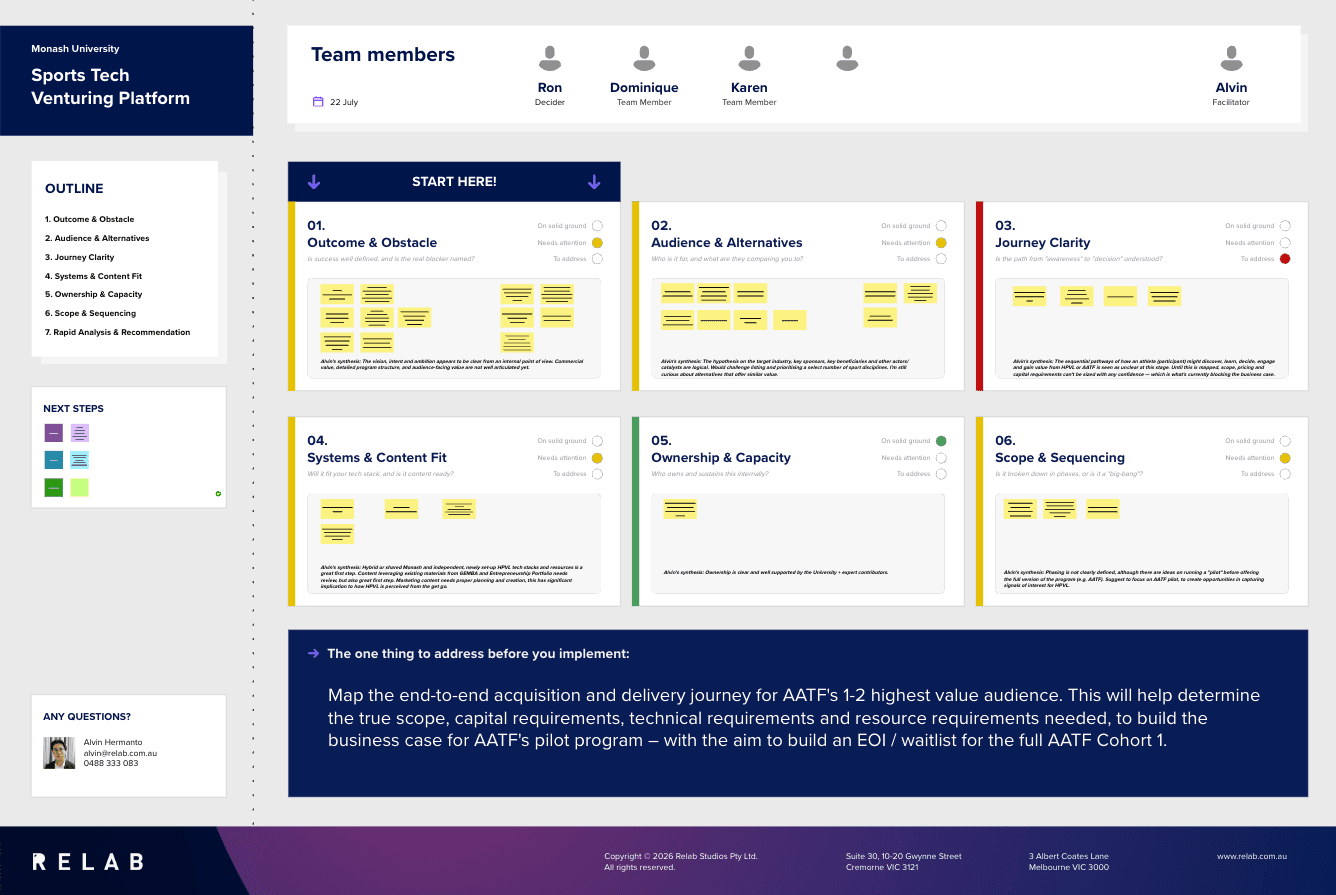Image resolution: width=1336 pixels, height=895 pixels.
Task: Select 'On solid ground' for Scope & Sequencing
Action: [1285, 441]
